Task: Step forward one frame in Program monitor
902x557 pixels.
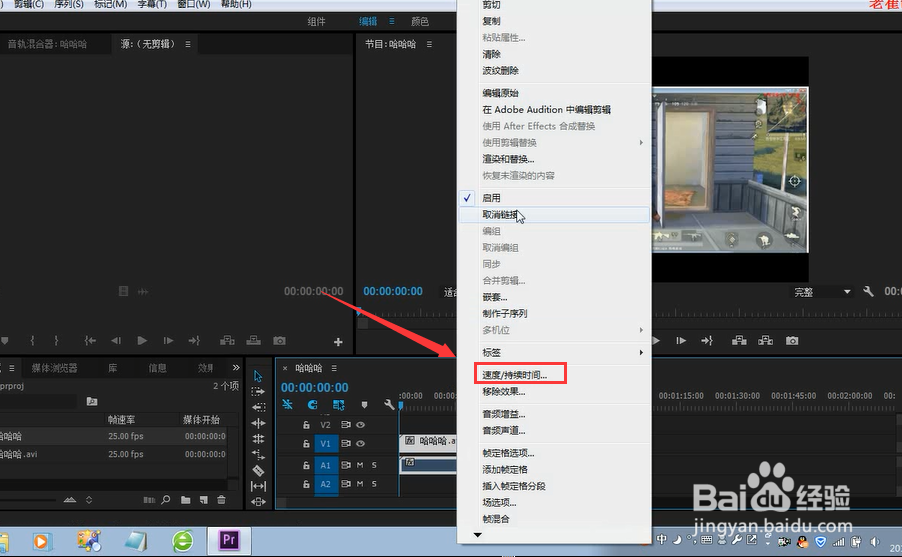Action: point(681,341)
